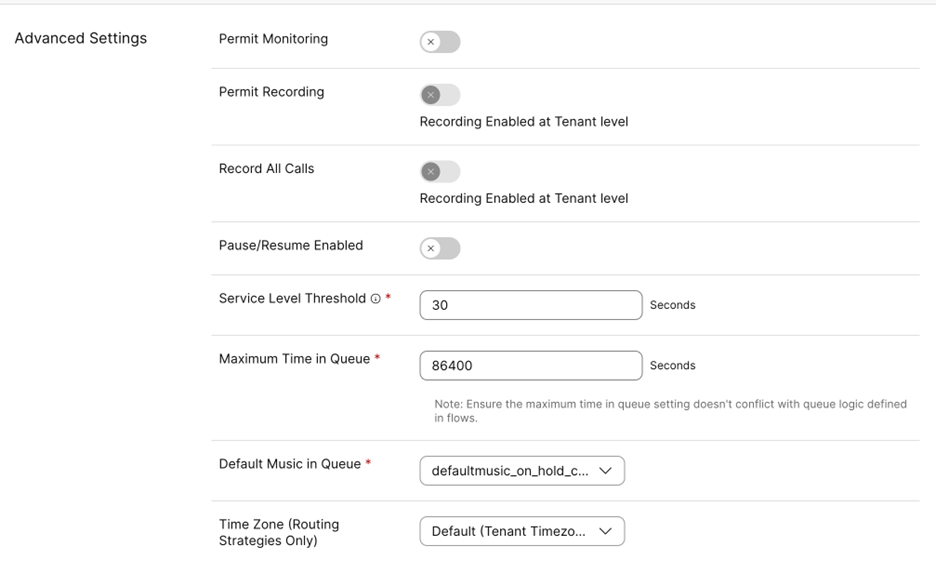Click the Record All Calls label

click(266, 168)
